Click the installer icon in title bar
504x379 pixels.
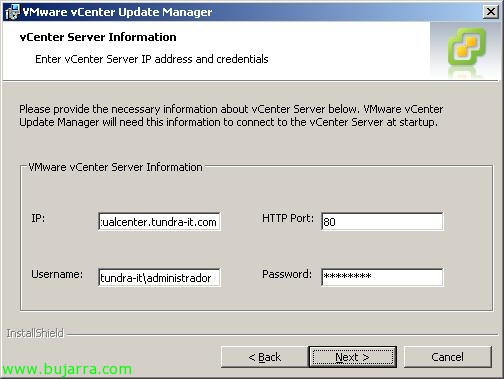tap(12, 12)
